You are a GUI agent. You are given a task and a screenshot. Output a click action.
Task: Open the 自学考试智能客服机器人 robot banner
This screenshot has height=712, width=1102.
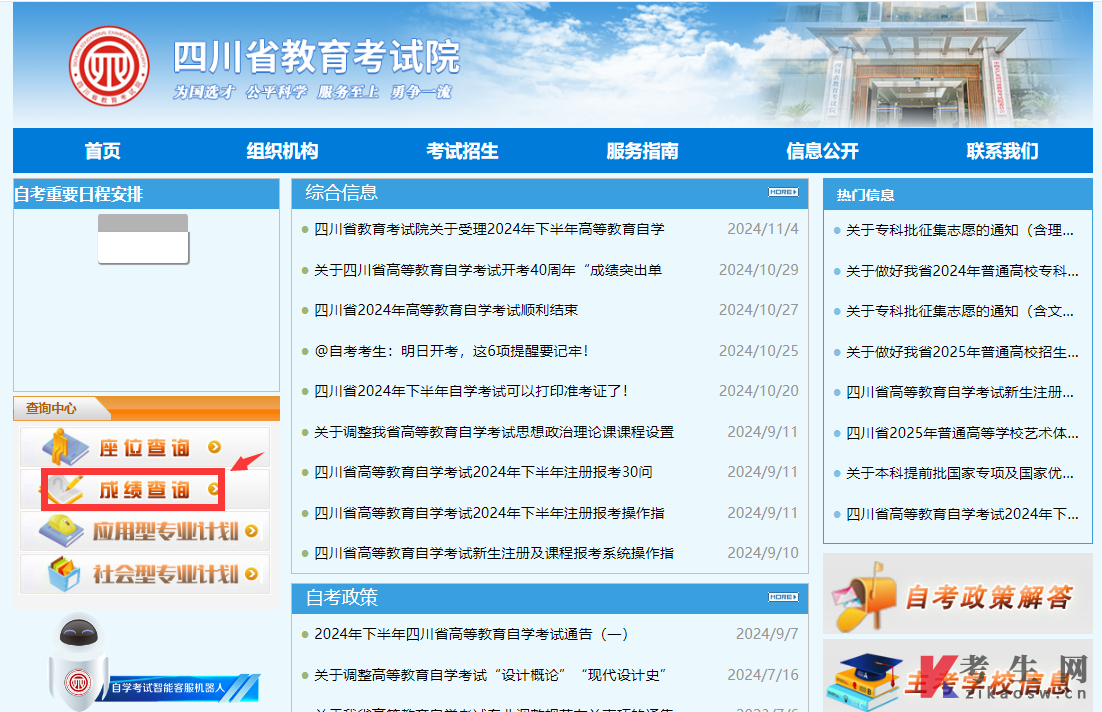click(x=153, y=662)
